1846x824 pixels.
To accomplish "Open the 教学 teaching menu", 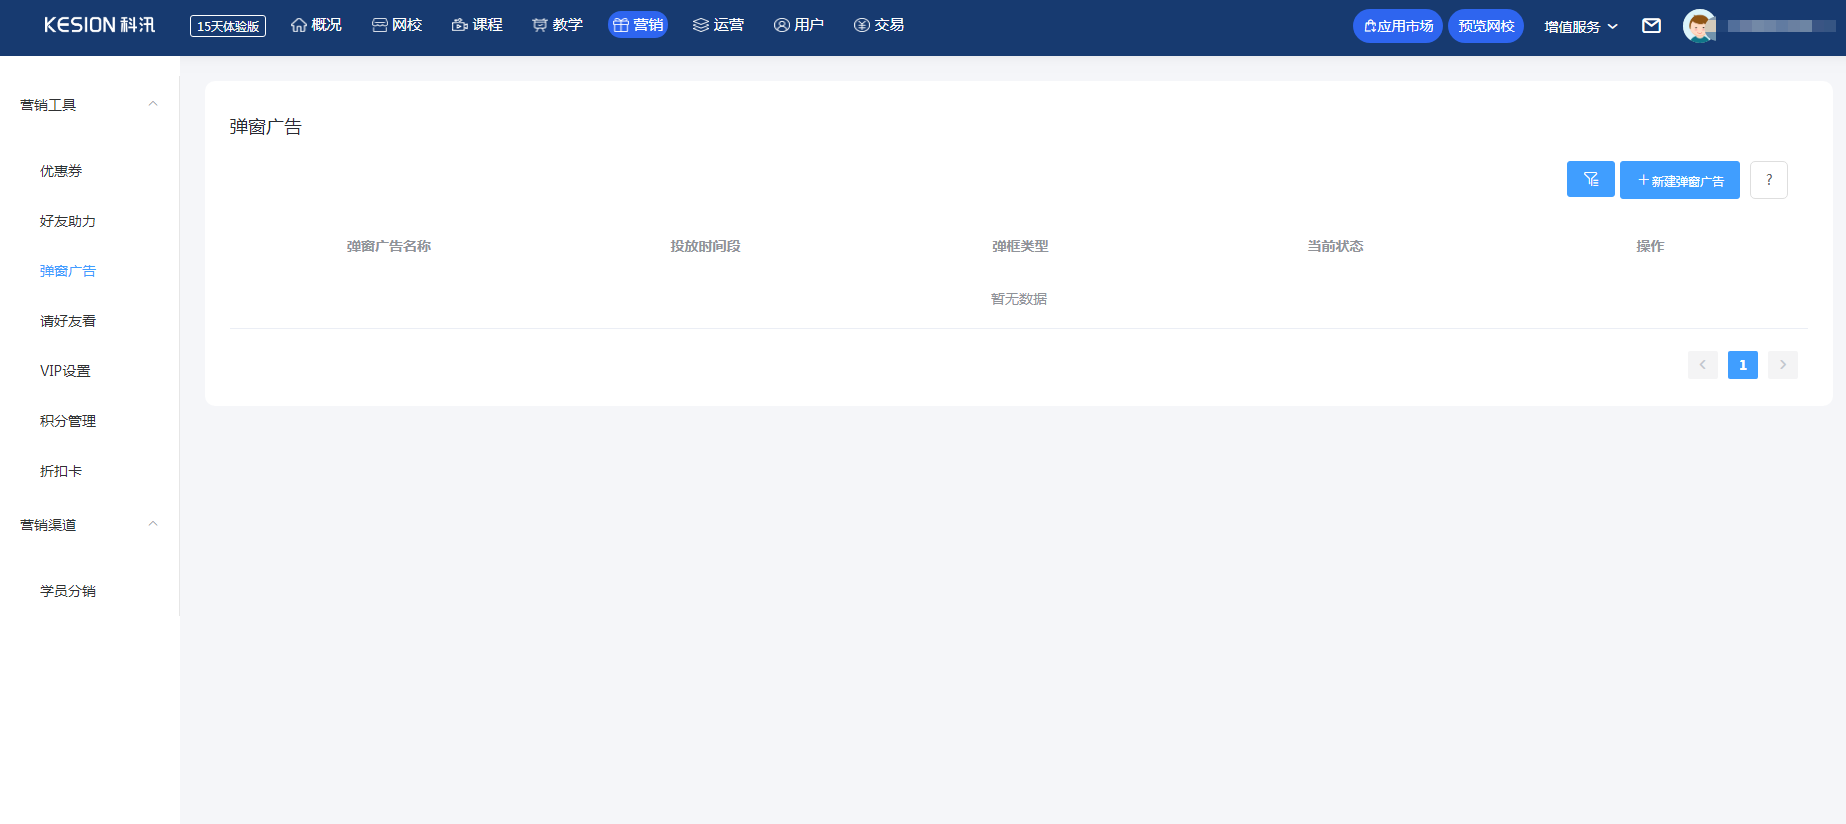I will (557, 25).
